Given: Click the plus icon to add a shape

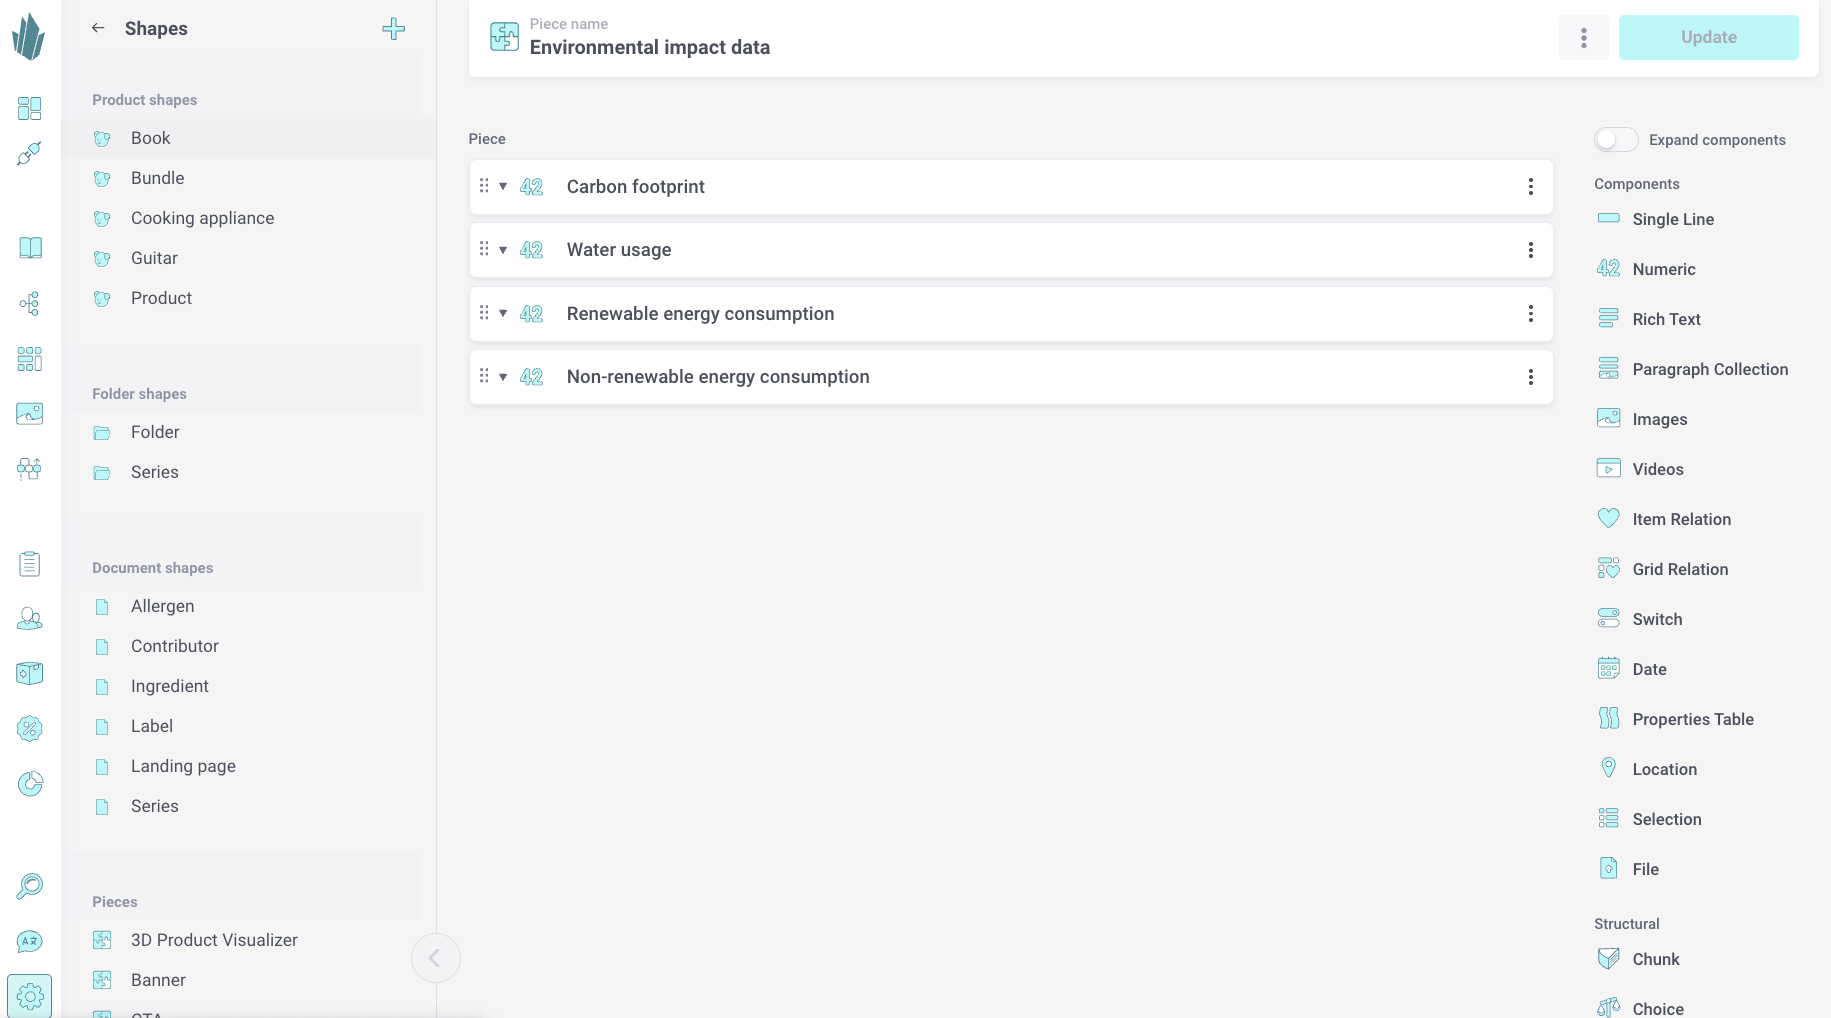Looking at the screenshot, I should tap(394, 29).
